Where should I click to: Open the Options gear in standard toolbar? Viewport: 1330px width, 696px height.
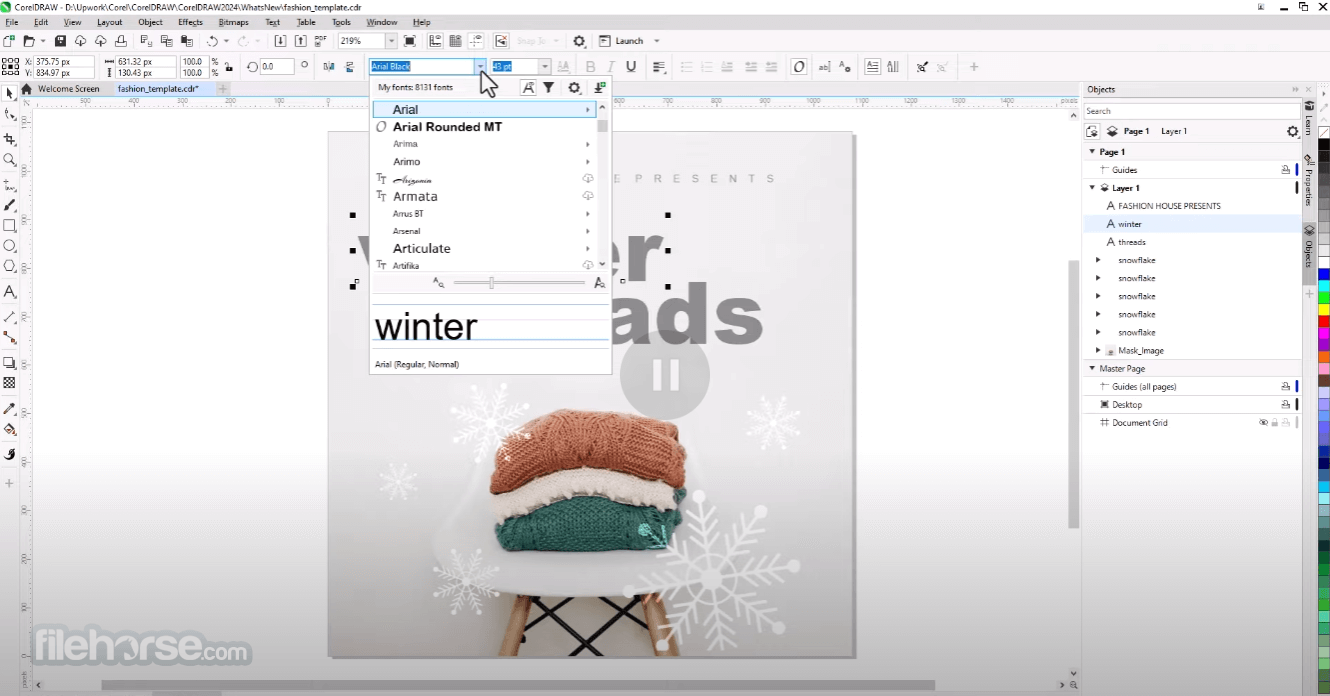pos(579,41)
